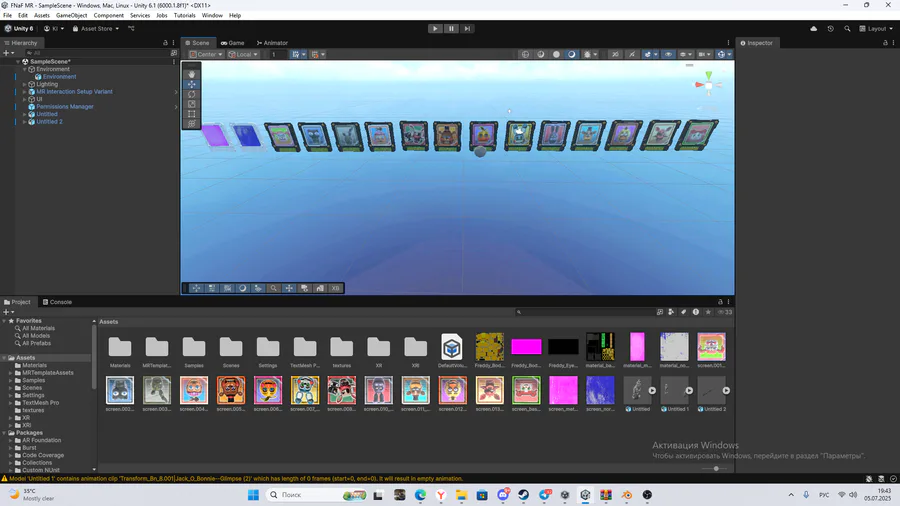
Task: Select Permissions Manager in Hierarchy
Action: 65,107
